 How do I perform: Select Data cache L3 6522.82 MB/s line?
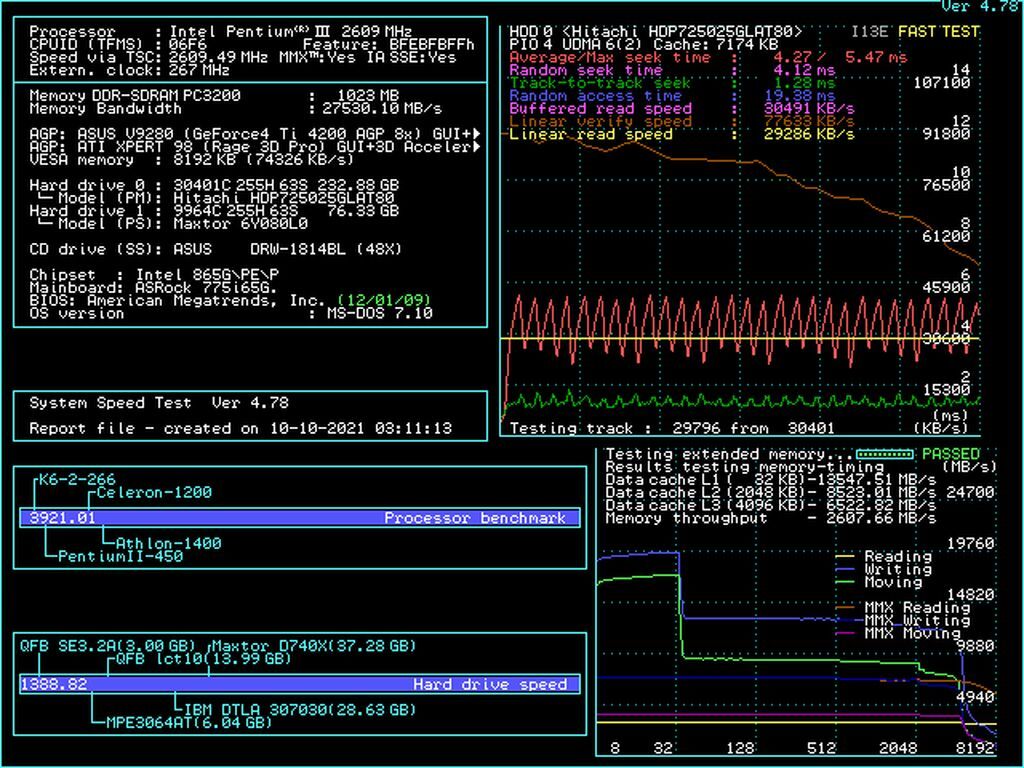(771, 505)
